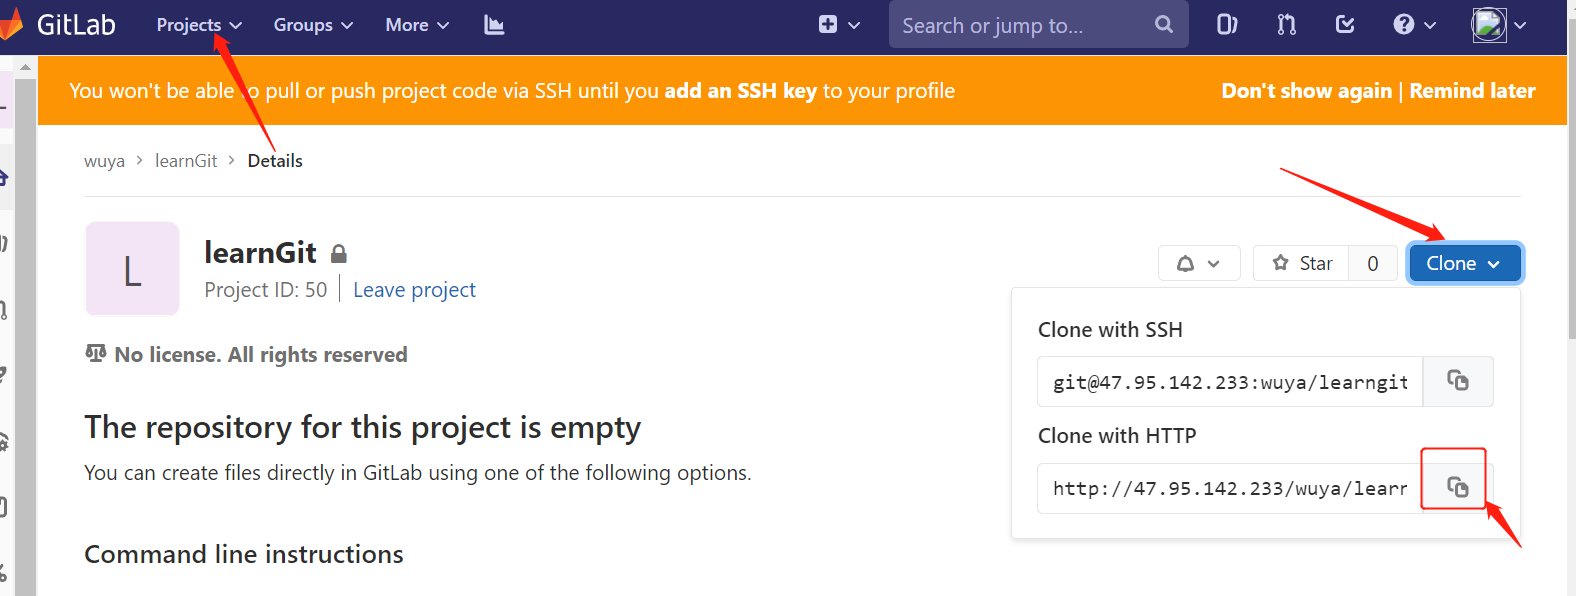Click the search magnifier icon
The image size is (1576, 596).
[1164, 25]
